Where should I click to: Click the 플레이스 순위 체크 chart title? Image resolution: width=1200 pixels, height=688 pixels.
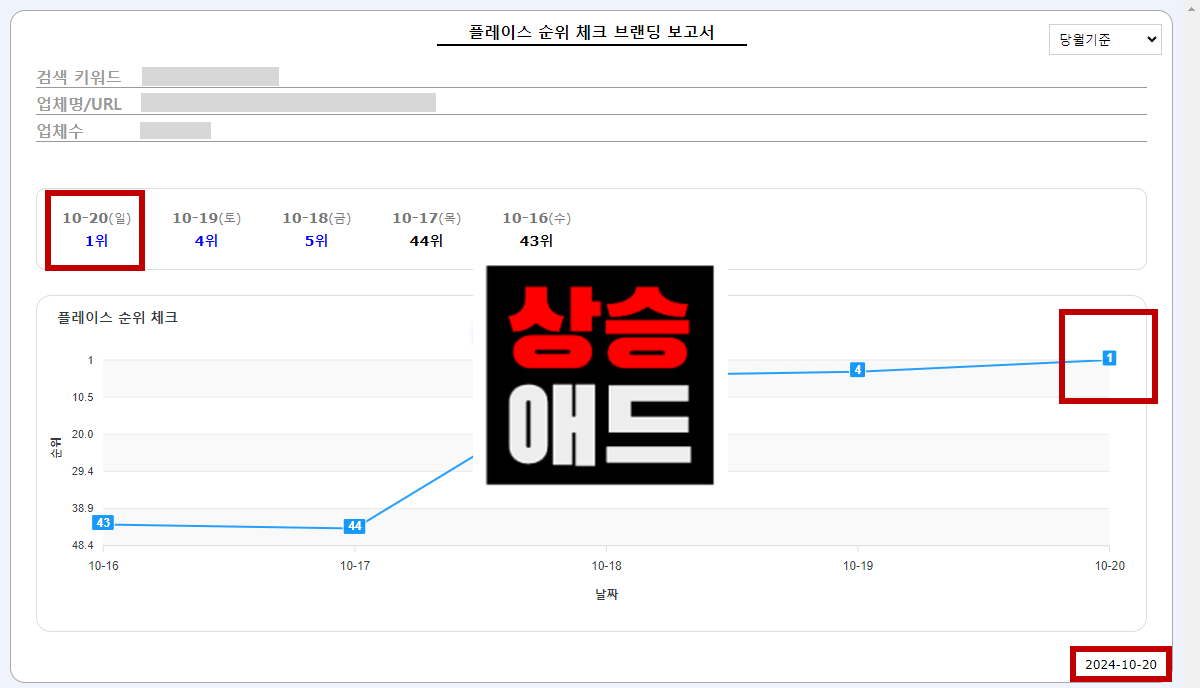point(118,318)
